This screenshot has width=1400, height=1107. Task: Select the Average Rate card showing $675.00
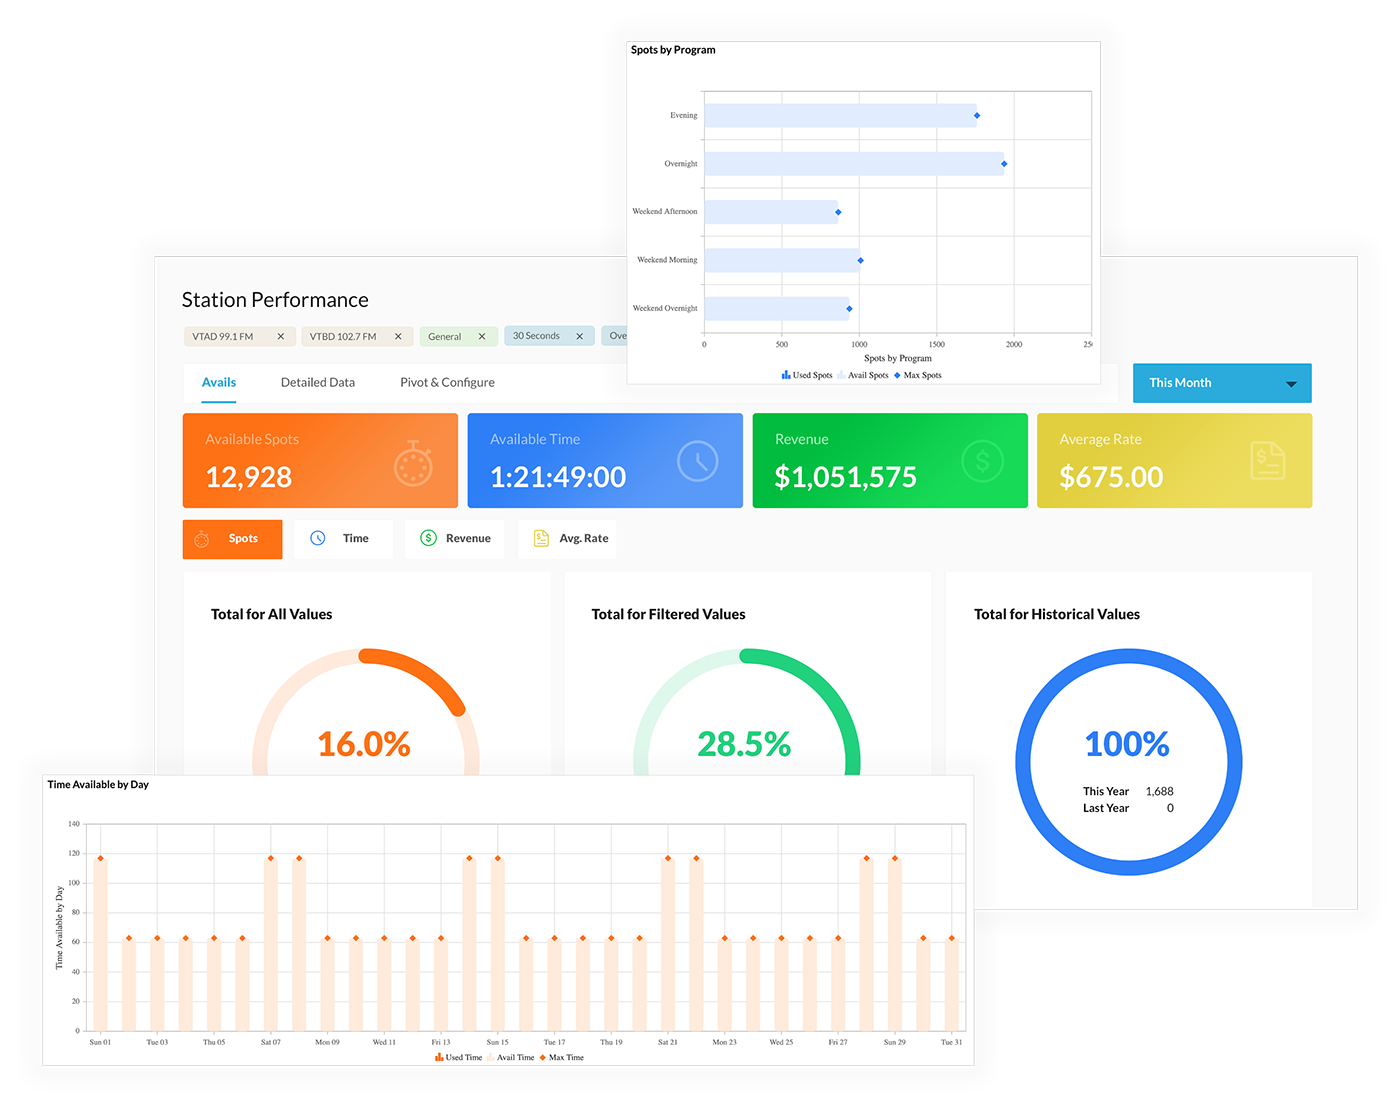pyautogui.click(x=1174, y=461)
